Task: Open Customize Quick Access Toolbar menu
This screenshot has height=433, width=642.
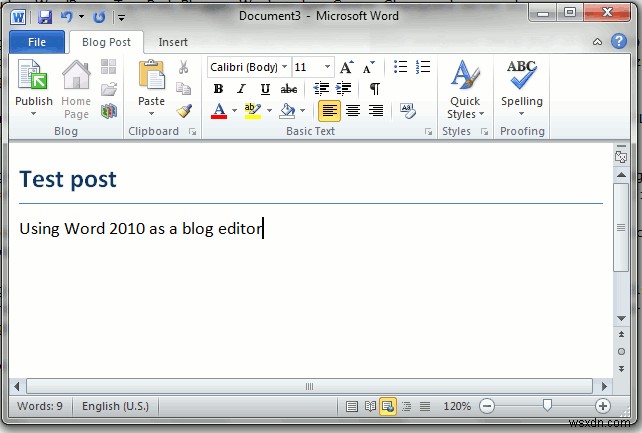Action: click(x=122, y=17)
